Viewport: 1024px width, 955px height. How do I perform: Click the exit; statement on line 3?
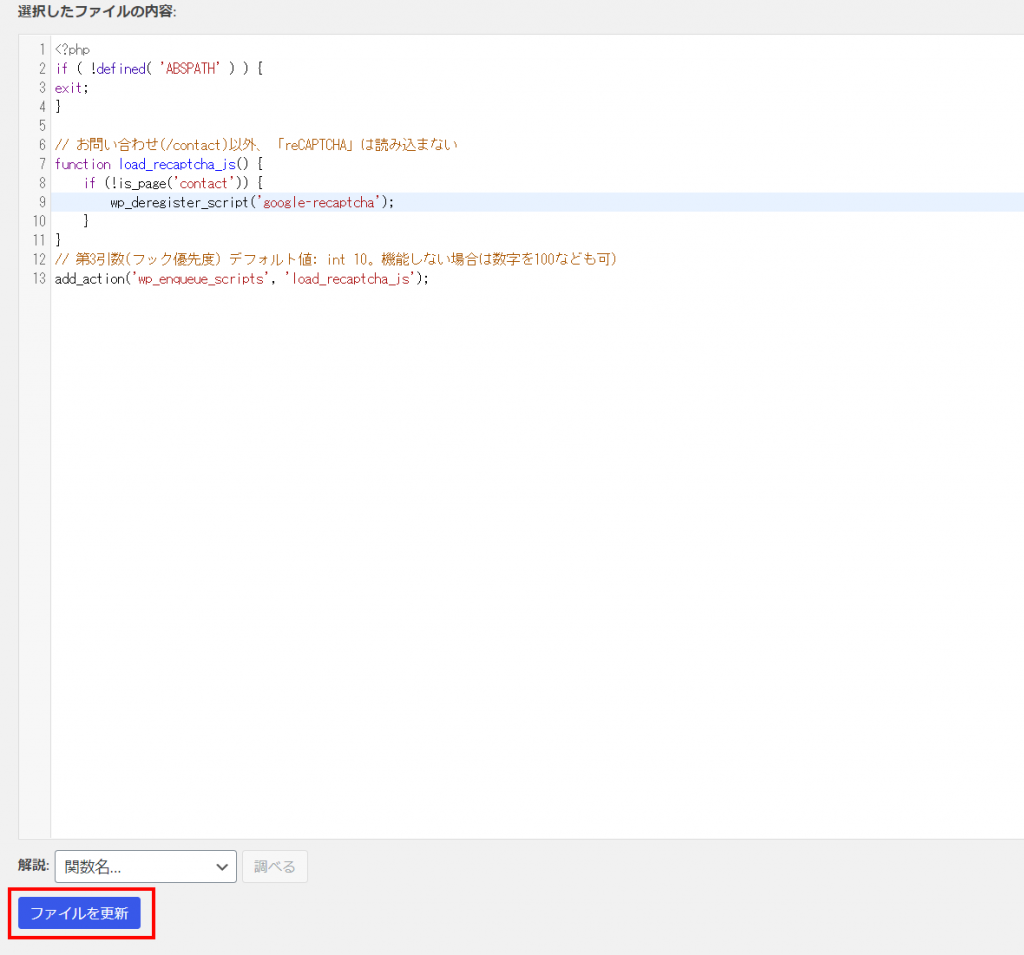(71, 88)
